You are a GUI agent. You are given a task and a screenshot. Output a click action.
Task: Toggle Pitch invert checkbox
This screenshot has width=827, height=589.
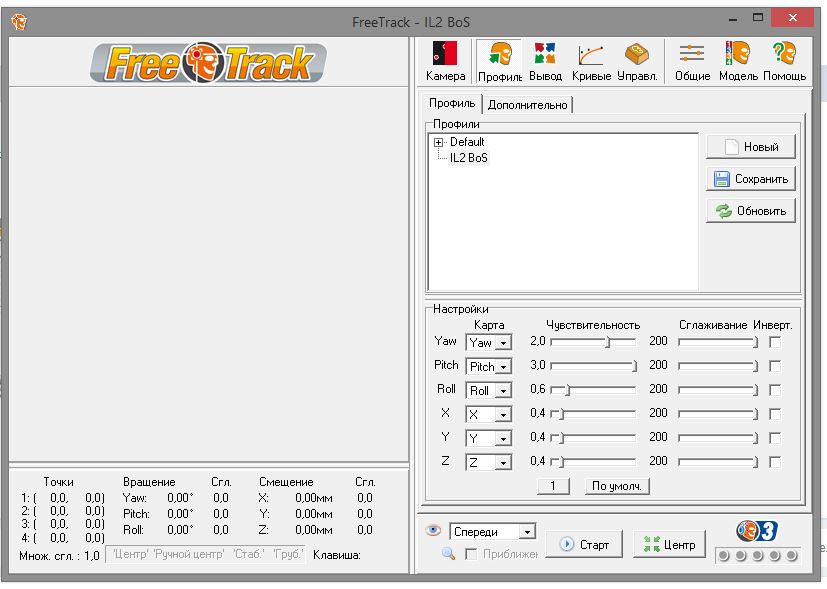click(x=775, y=365)
